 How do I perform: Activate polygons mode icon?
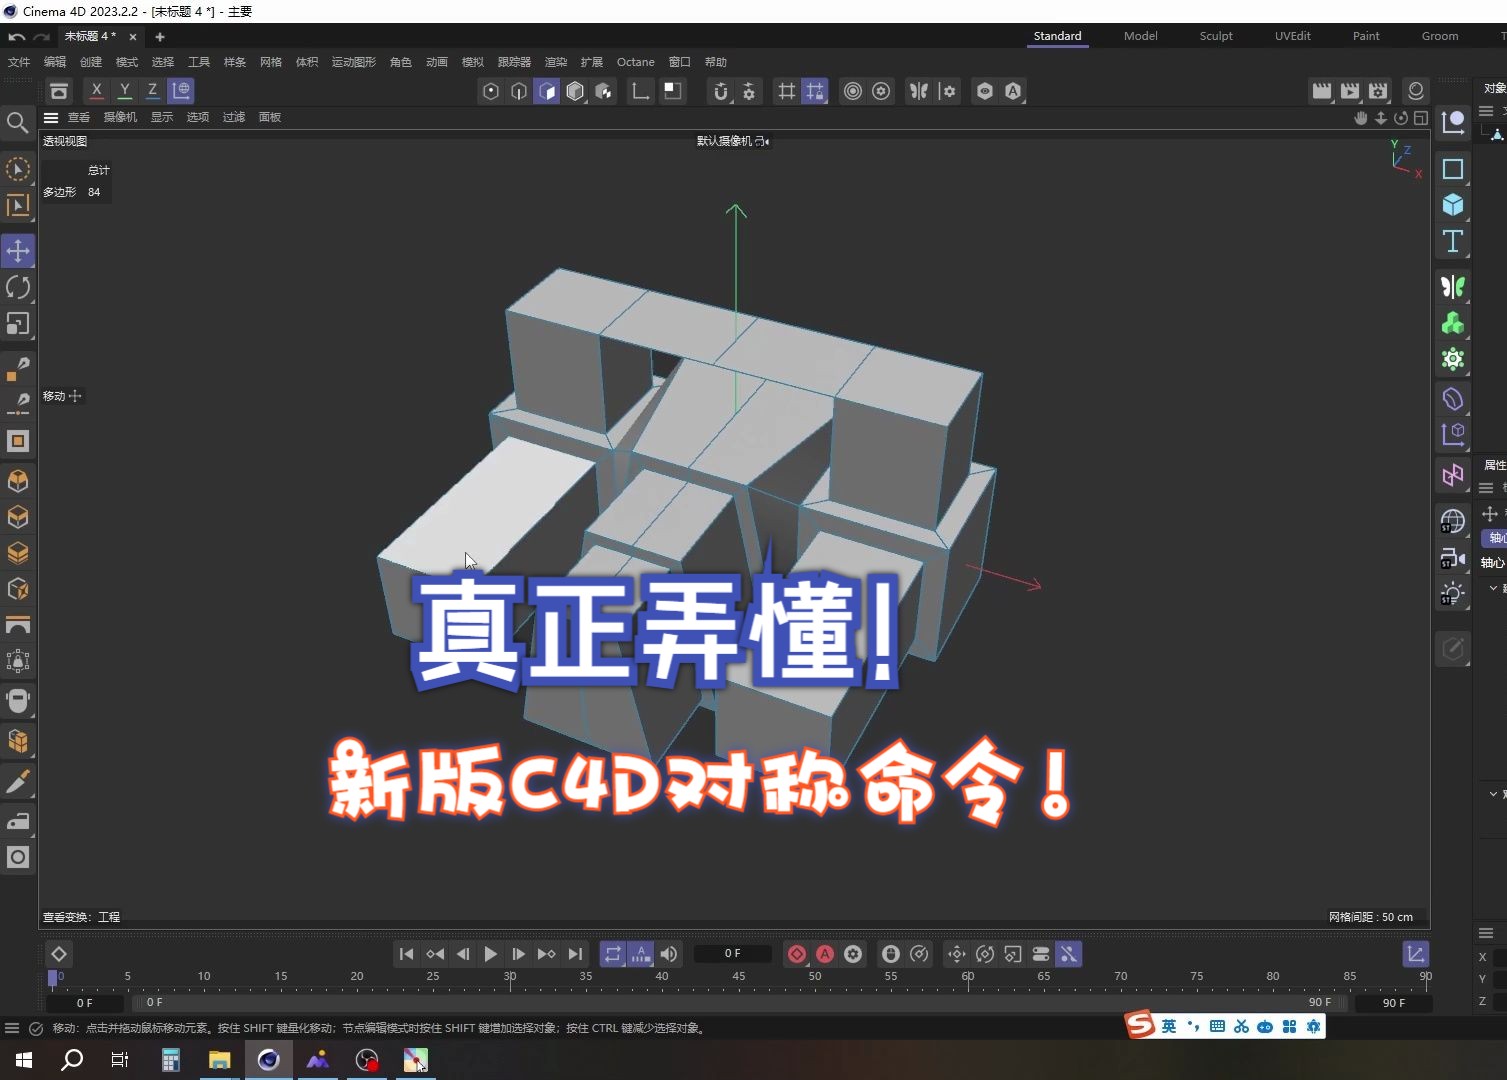547,91
